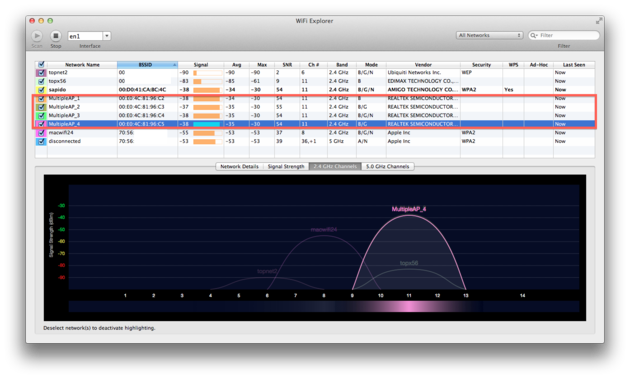Click the Filter search field
630x379 pixels.
point(564,35)
